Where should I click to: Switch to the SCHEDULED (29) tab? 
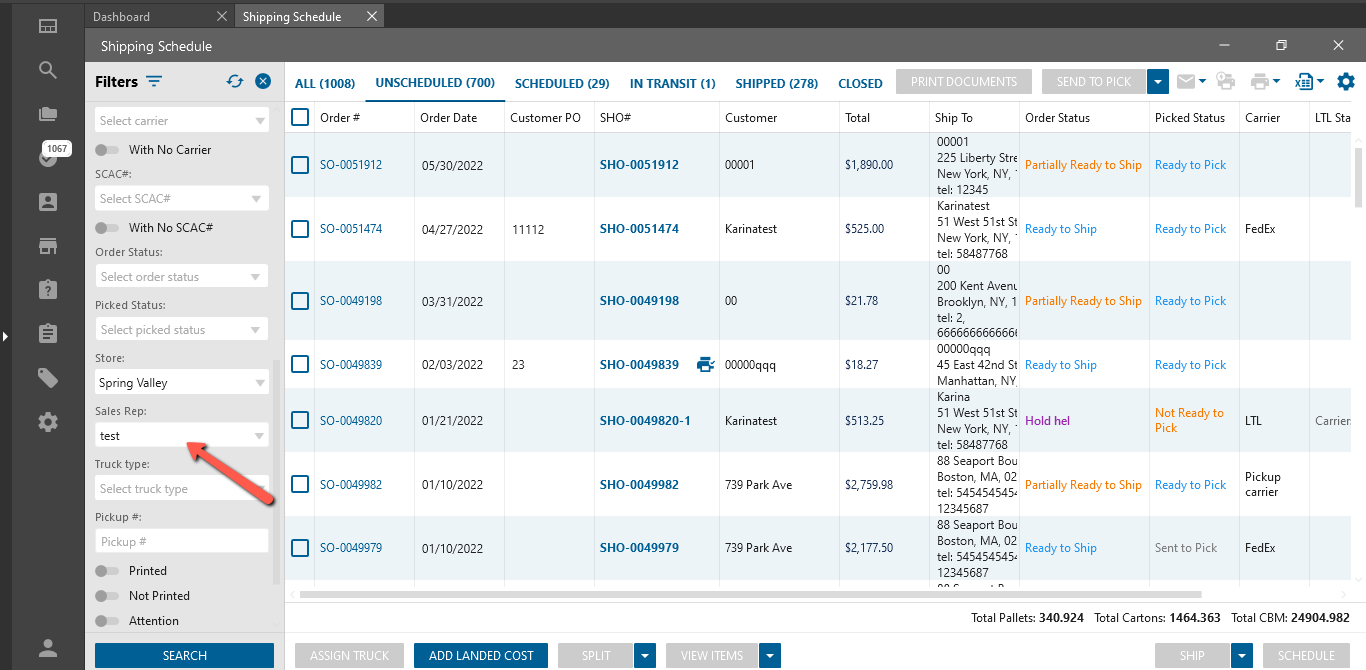click(562, 83)
